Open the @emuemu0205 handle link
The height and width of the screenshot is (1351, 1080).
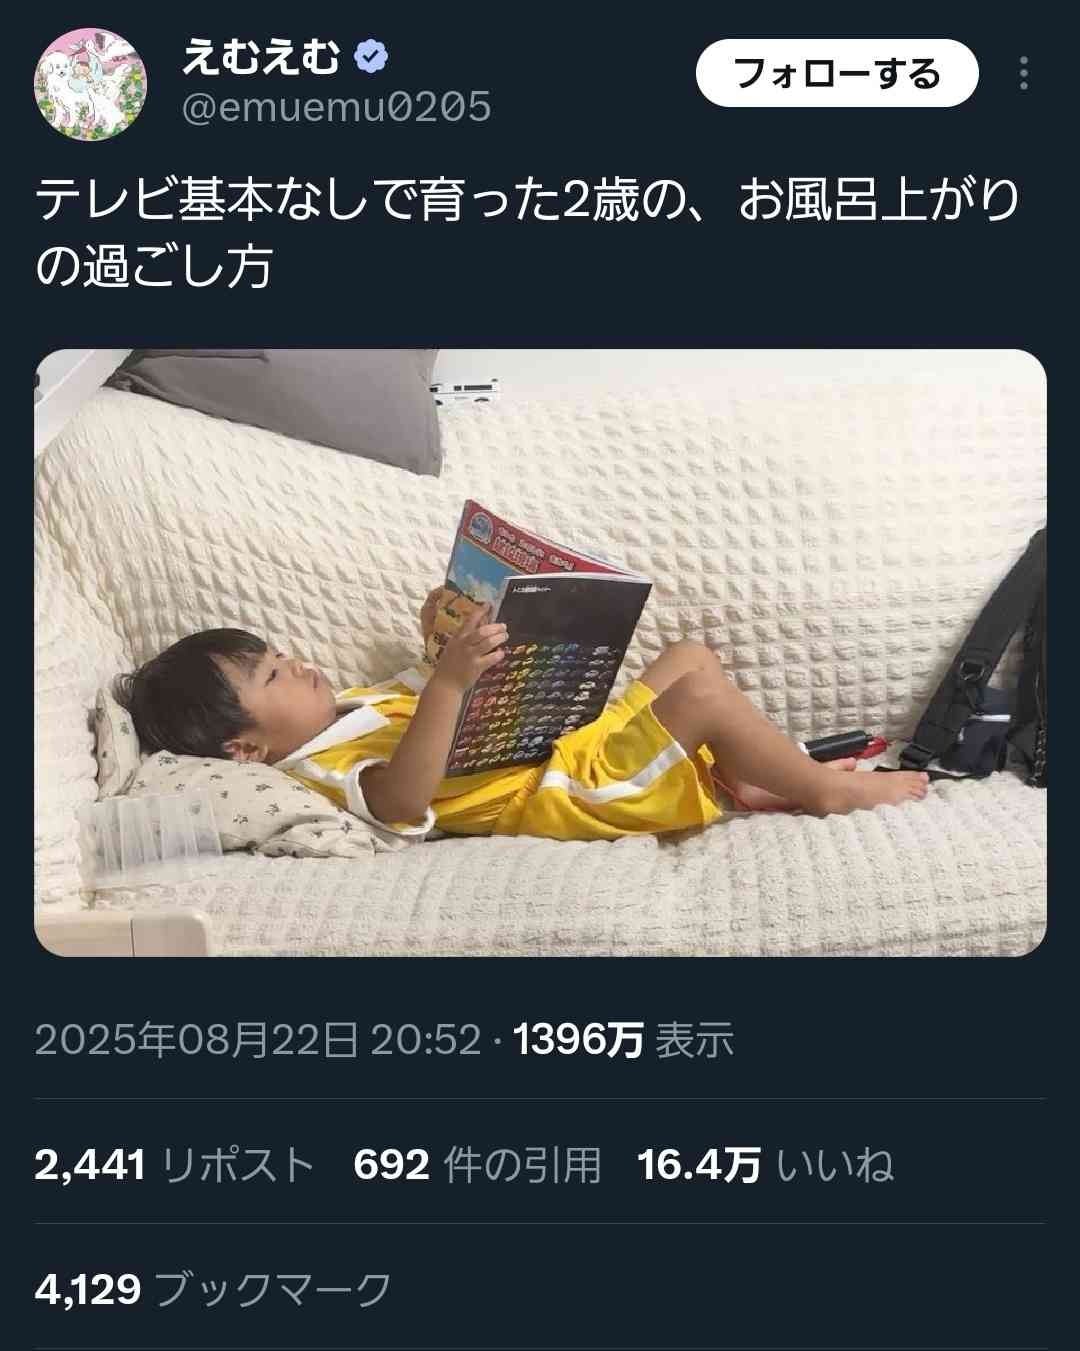click(336, 107)
